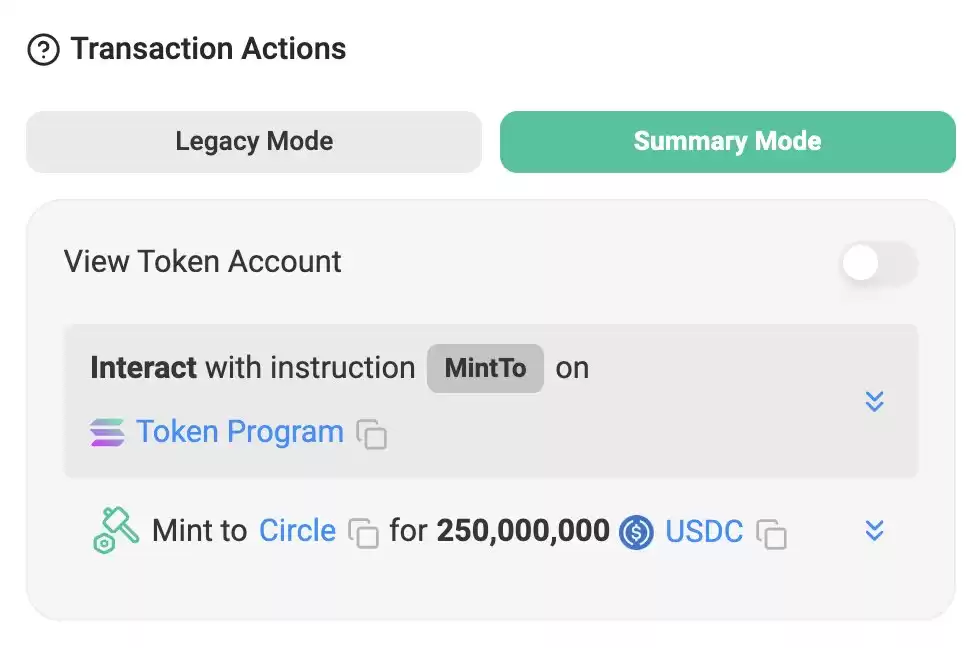
Task: Open the Circle account link
Action: coord(297,531)
